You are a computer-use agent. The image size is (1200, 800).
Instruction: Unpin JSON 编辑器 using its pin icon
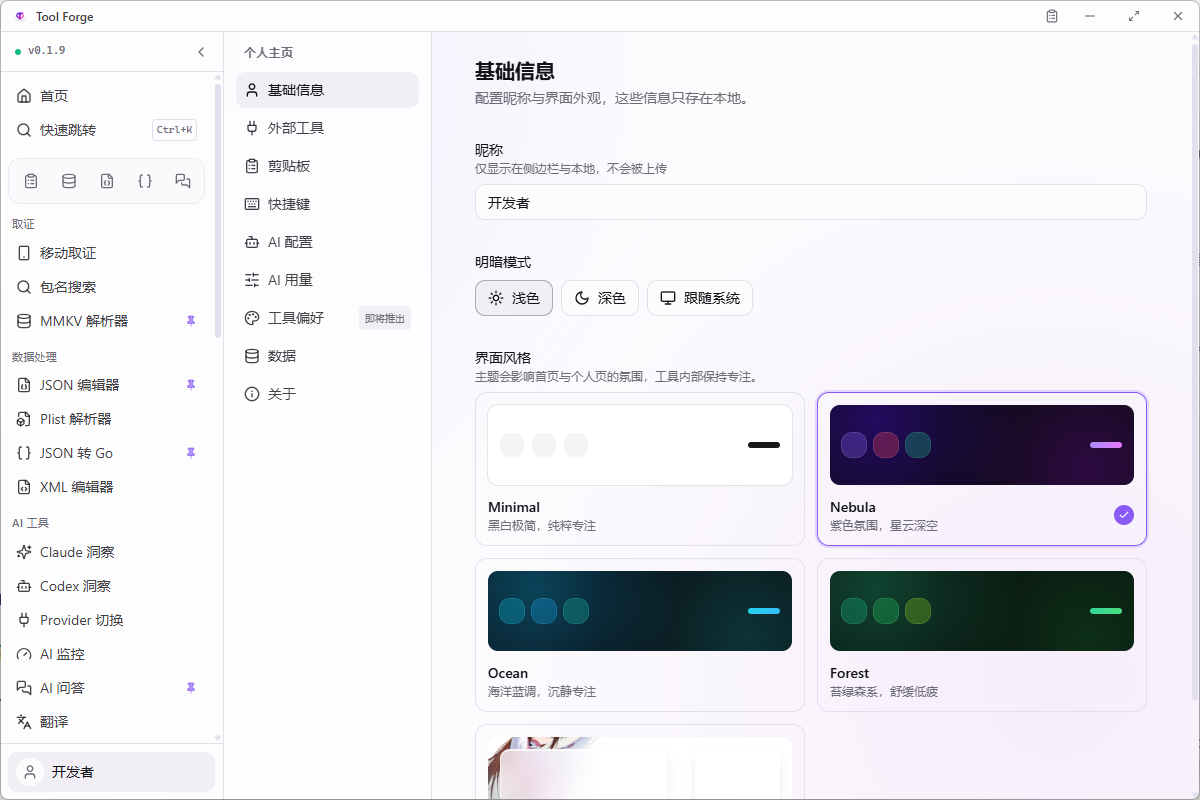click(191, 385)
